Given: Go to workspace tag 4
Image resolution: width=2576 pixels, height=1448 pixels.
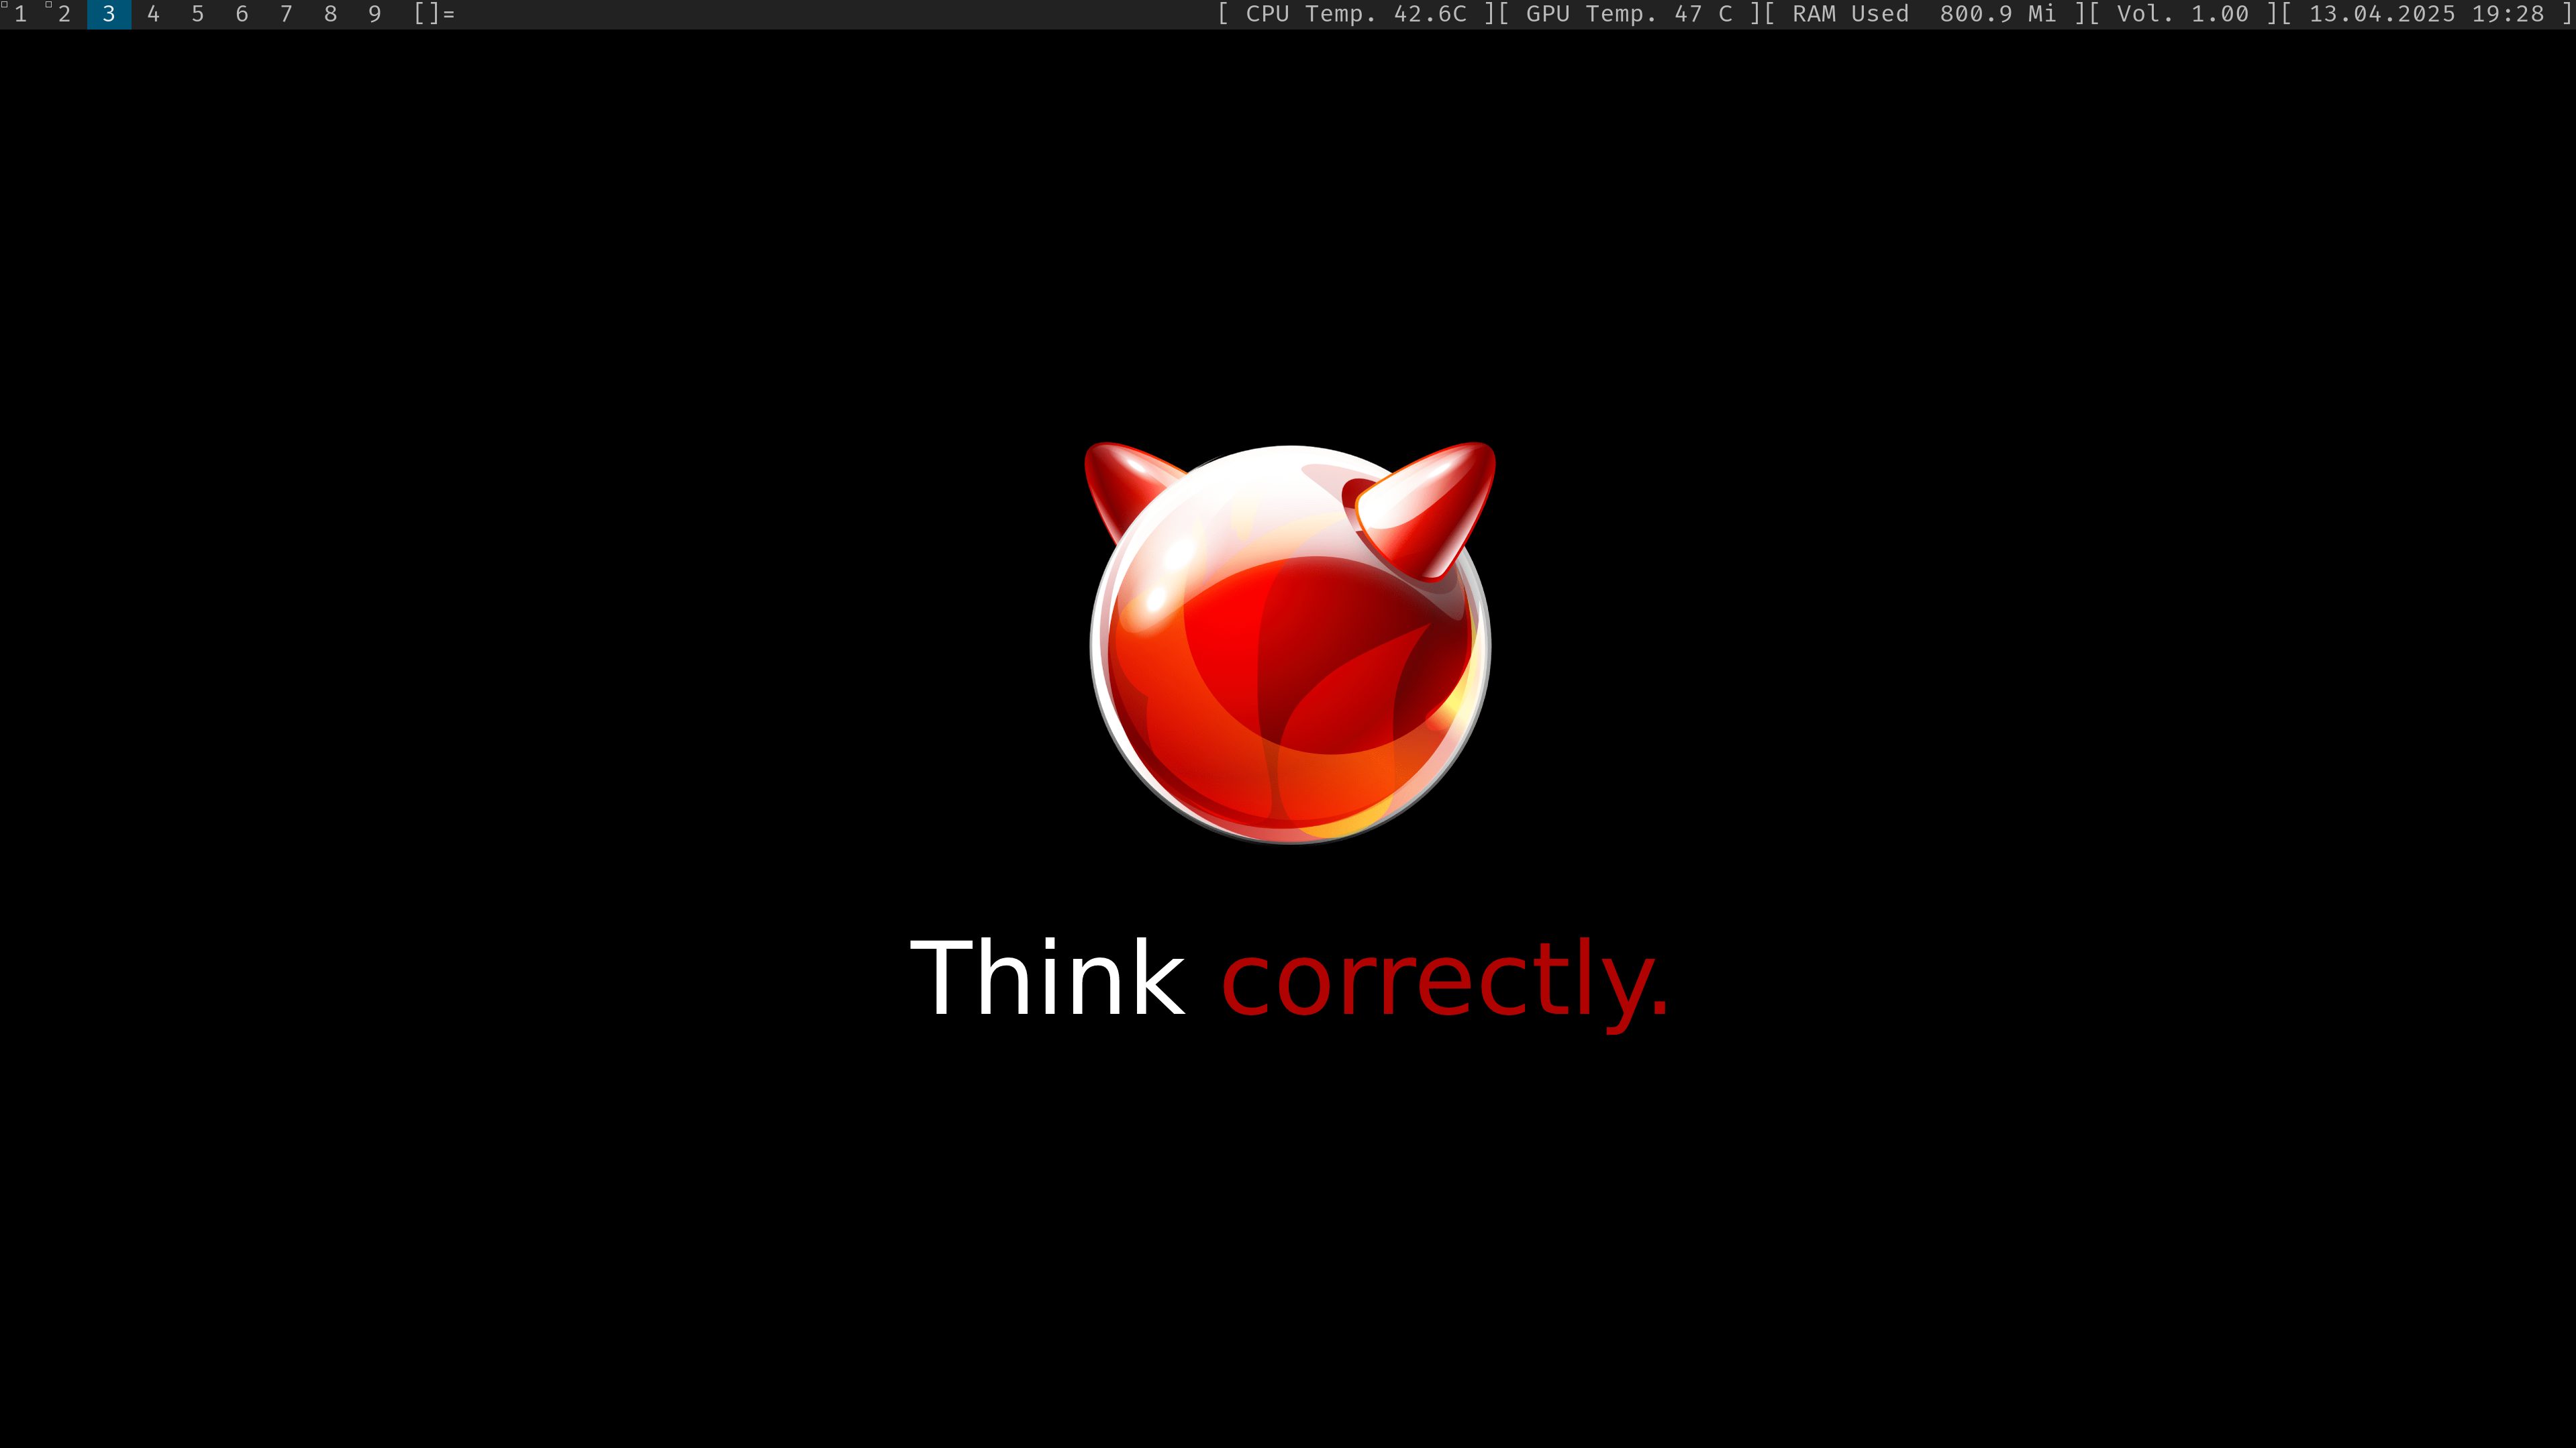Looking at the screenshot, I should coord(153,14).
